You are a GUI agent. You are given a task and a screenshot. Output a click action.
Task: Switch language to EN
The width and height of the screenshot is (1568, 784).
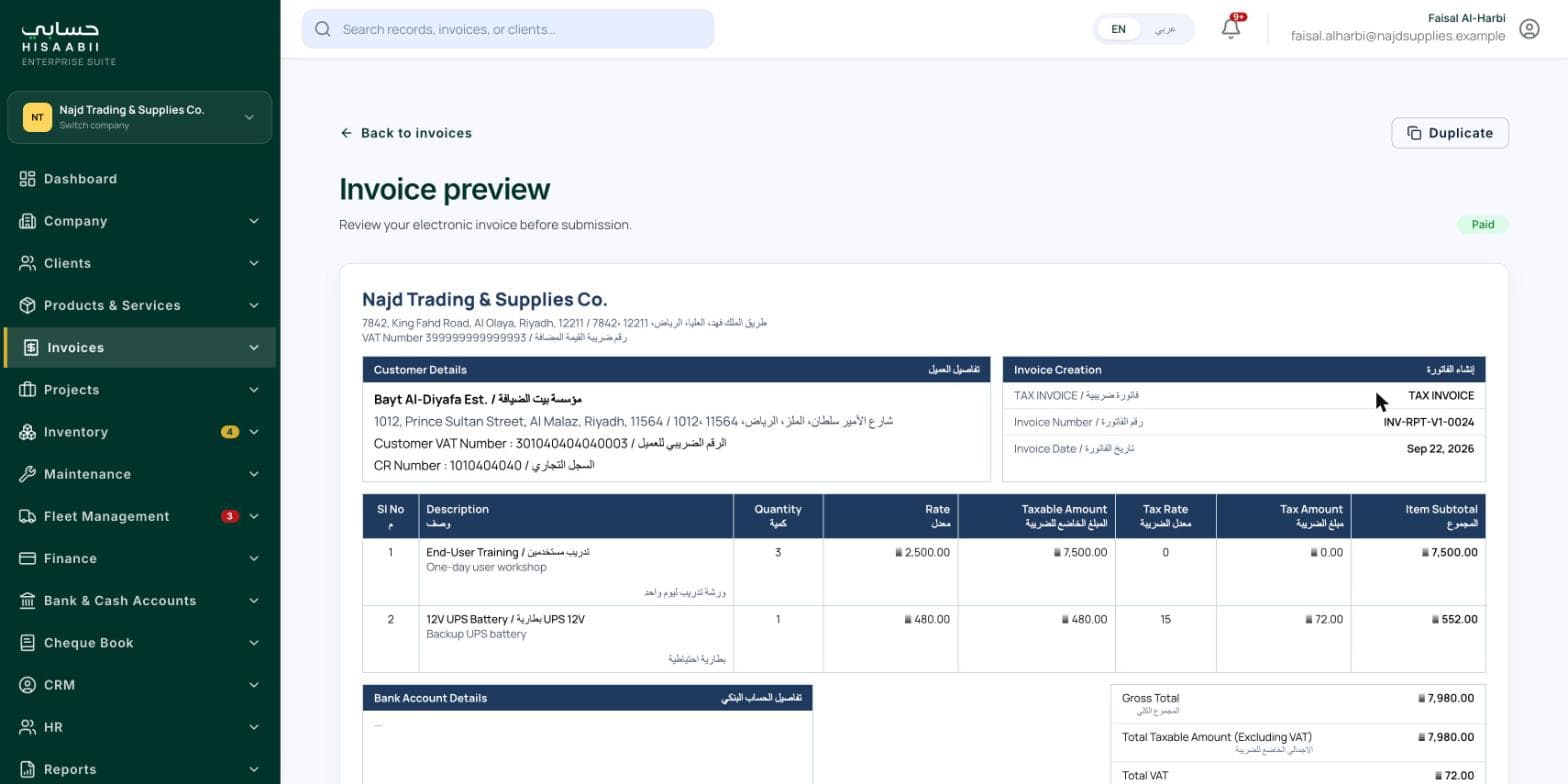tap(1119, 29)
